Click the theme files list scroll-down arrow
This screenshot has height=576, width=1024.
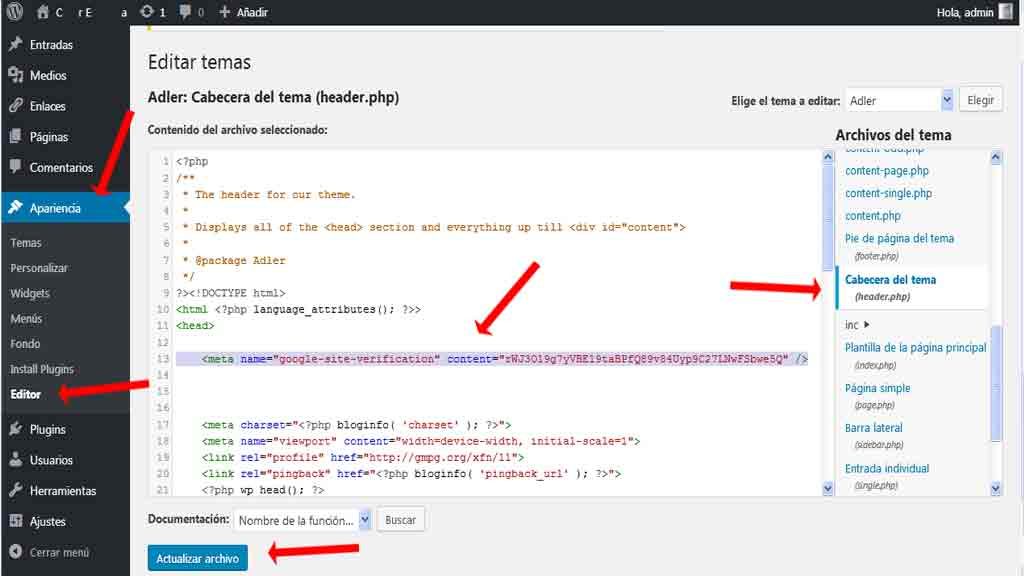coord(995,488)
